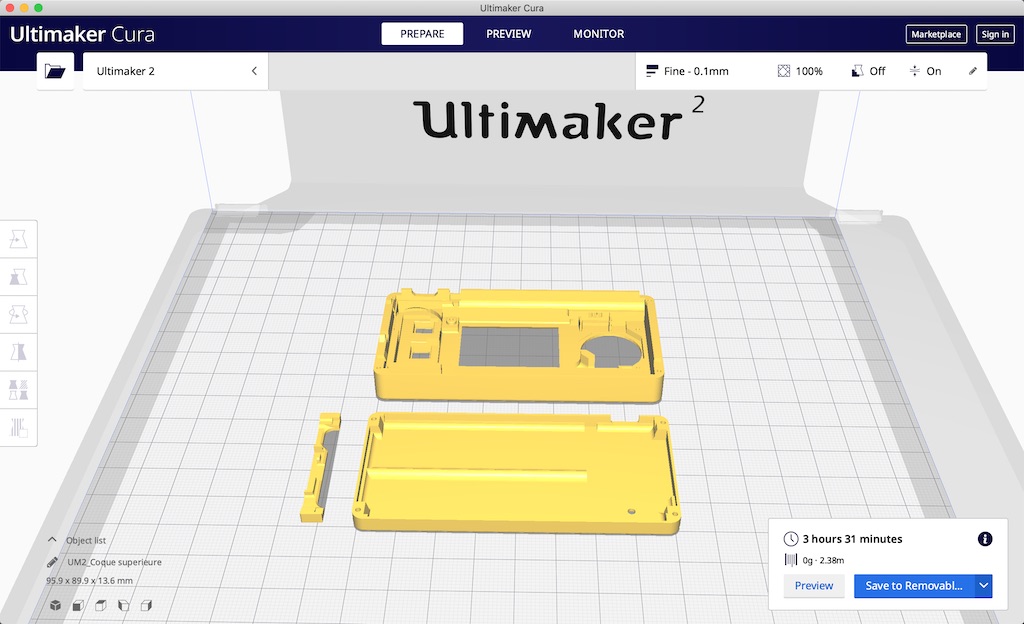
Task: Switch to the PREPARE stage tab
Action: click(x=422, y=34)
